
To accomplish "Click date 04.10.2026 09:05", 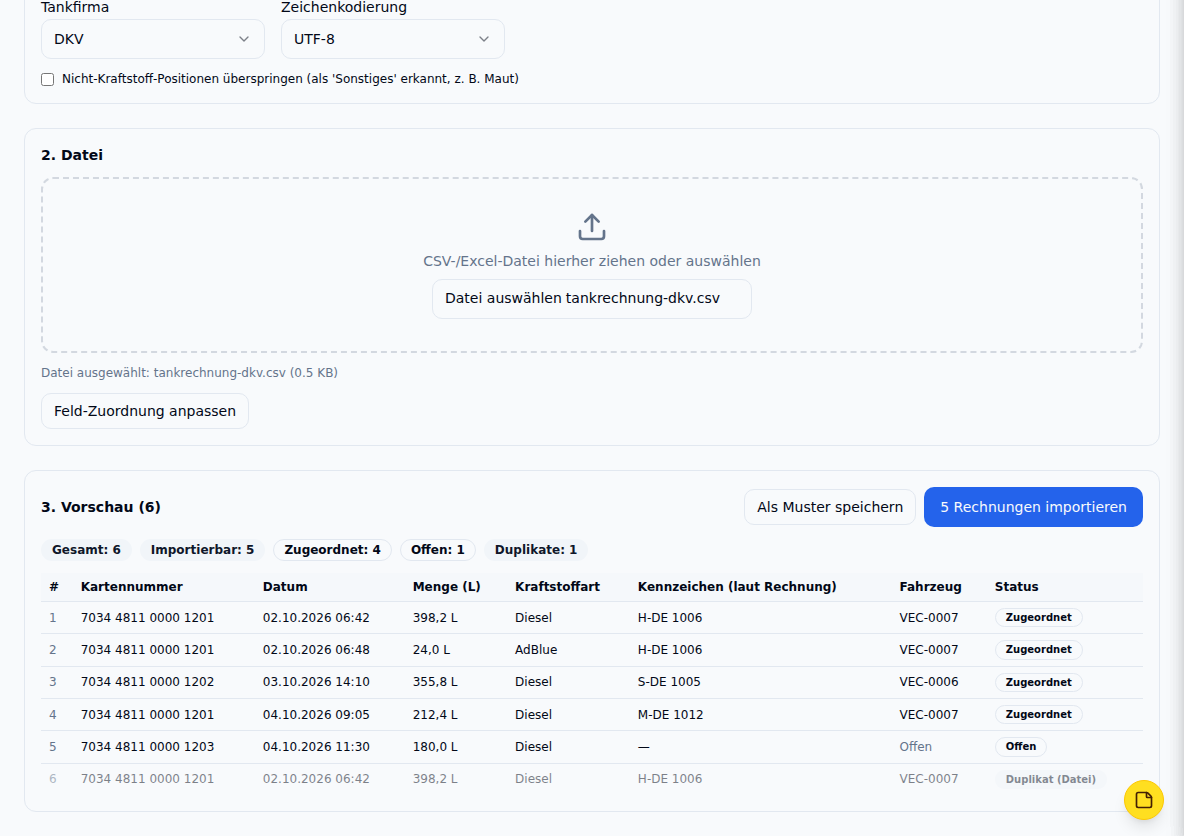I will [x=316, y=714].
